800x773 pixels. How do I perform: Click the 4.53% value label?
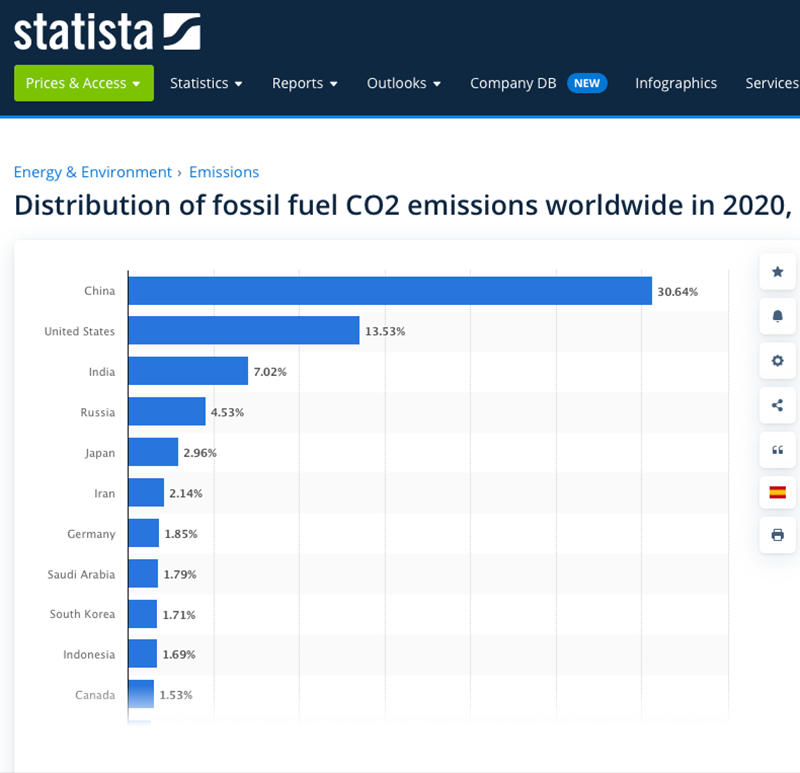(x=228, y=412)
